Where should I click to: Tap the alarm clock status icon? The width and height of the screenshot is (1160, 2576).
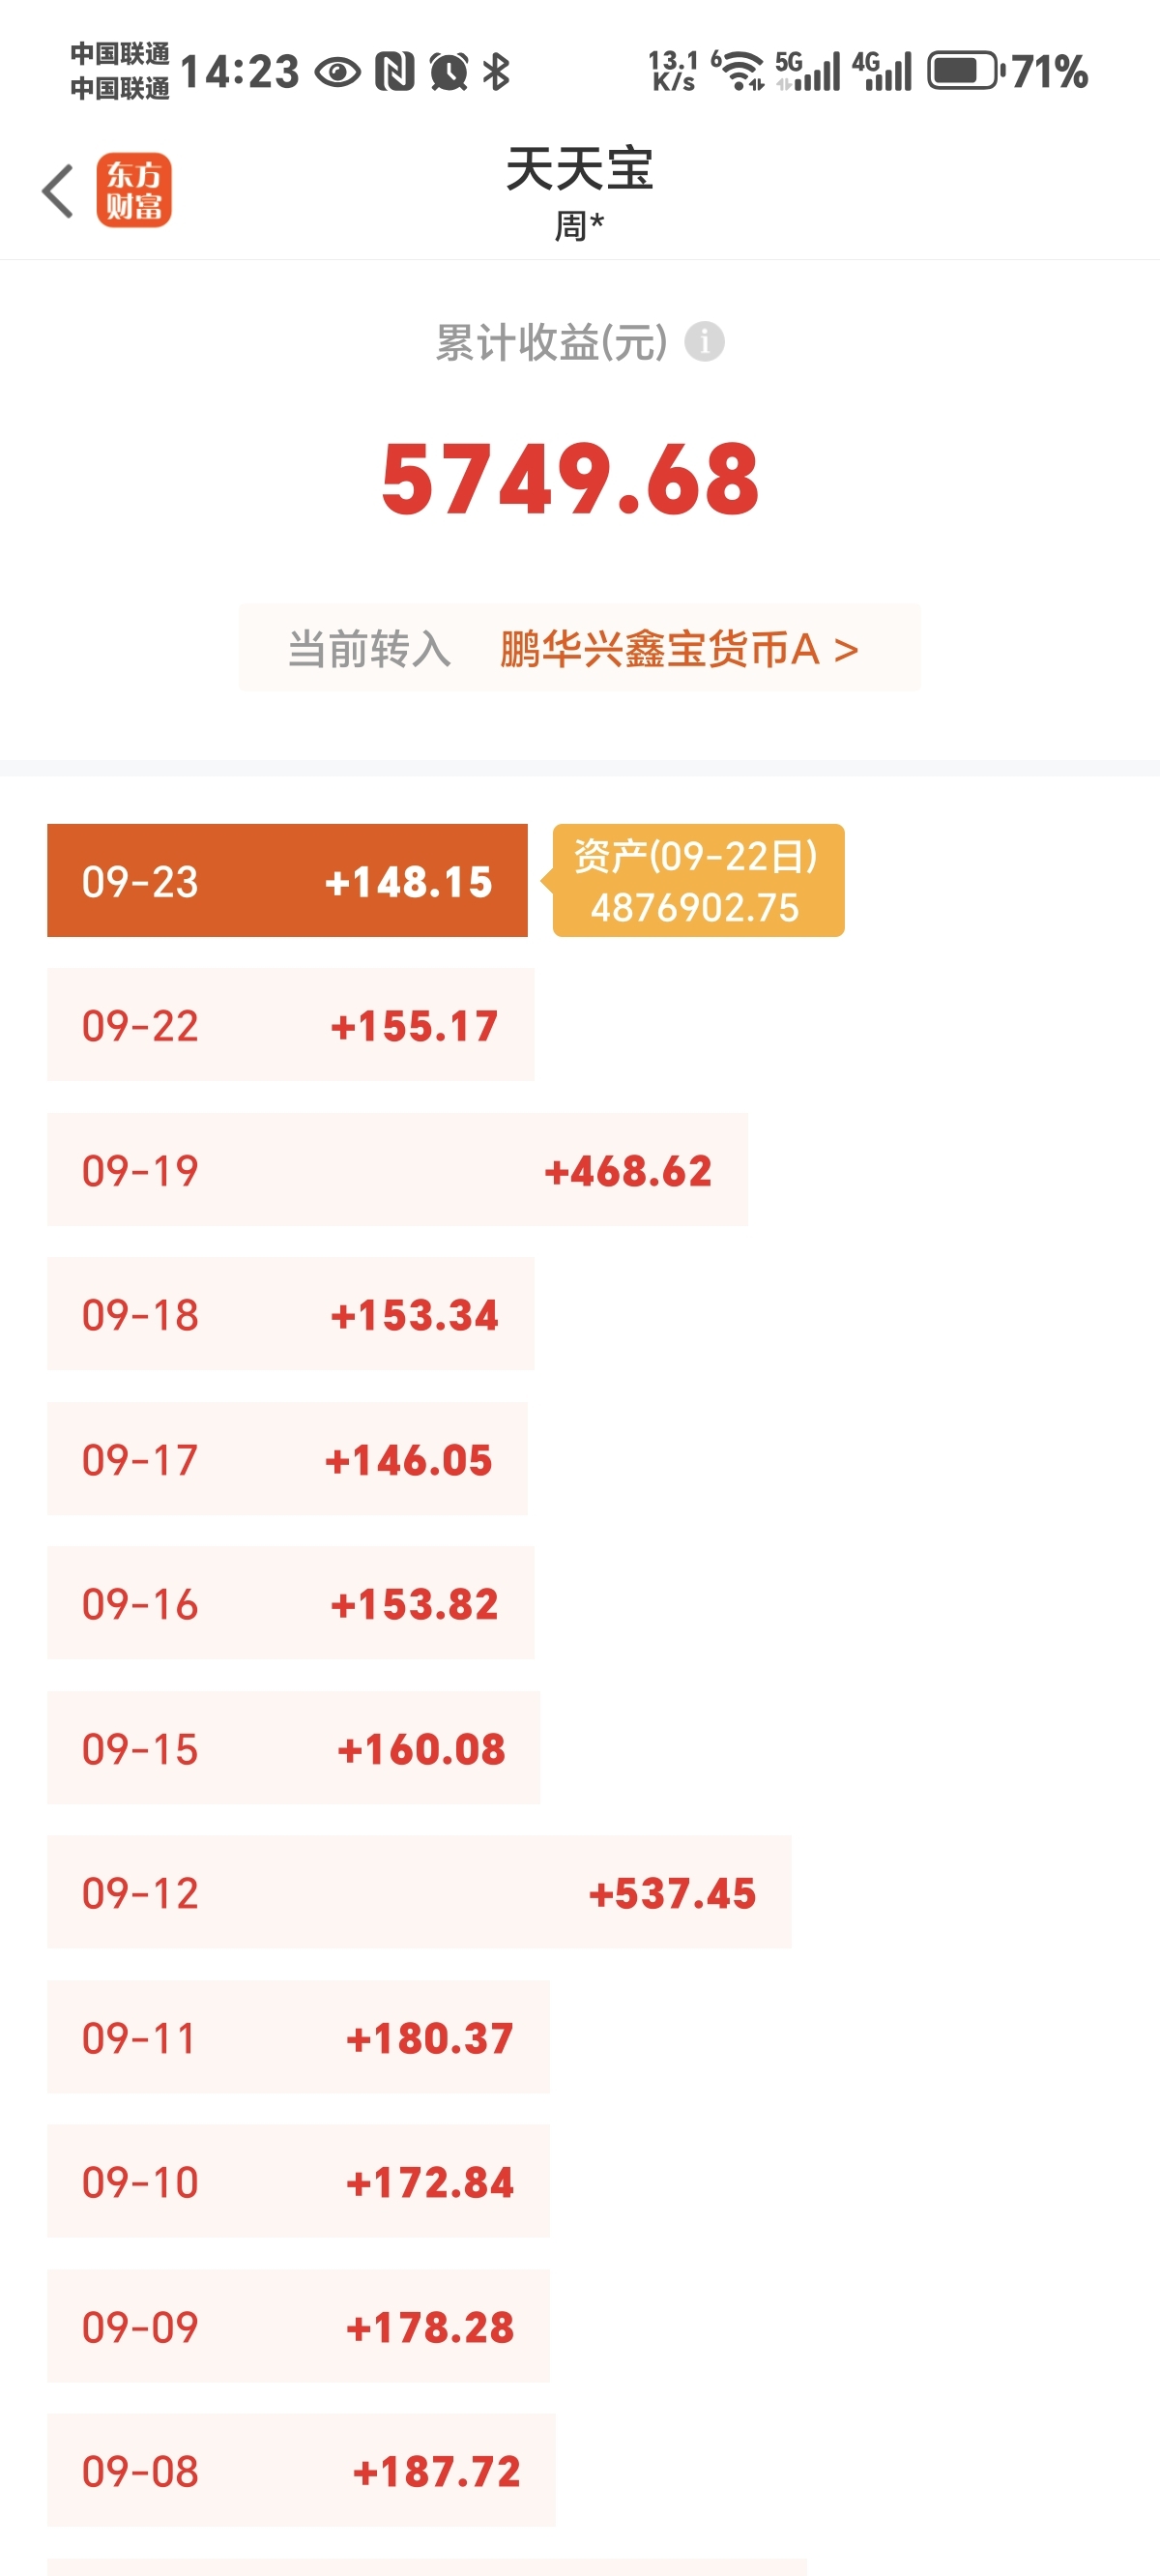[x=448, y=71]
